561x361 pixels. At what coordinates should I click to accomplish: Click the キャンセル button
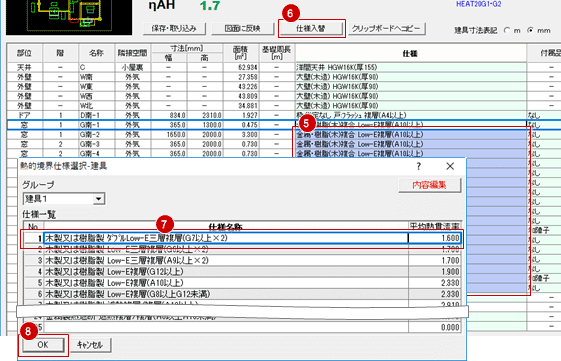[x=90, y=345]
